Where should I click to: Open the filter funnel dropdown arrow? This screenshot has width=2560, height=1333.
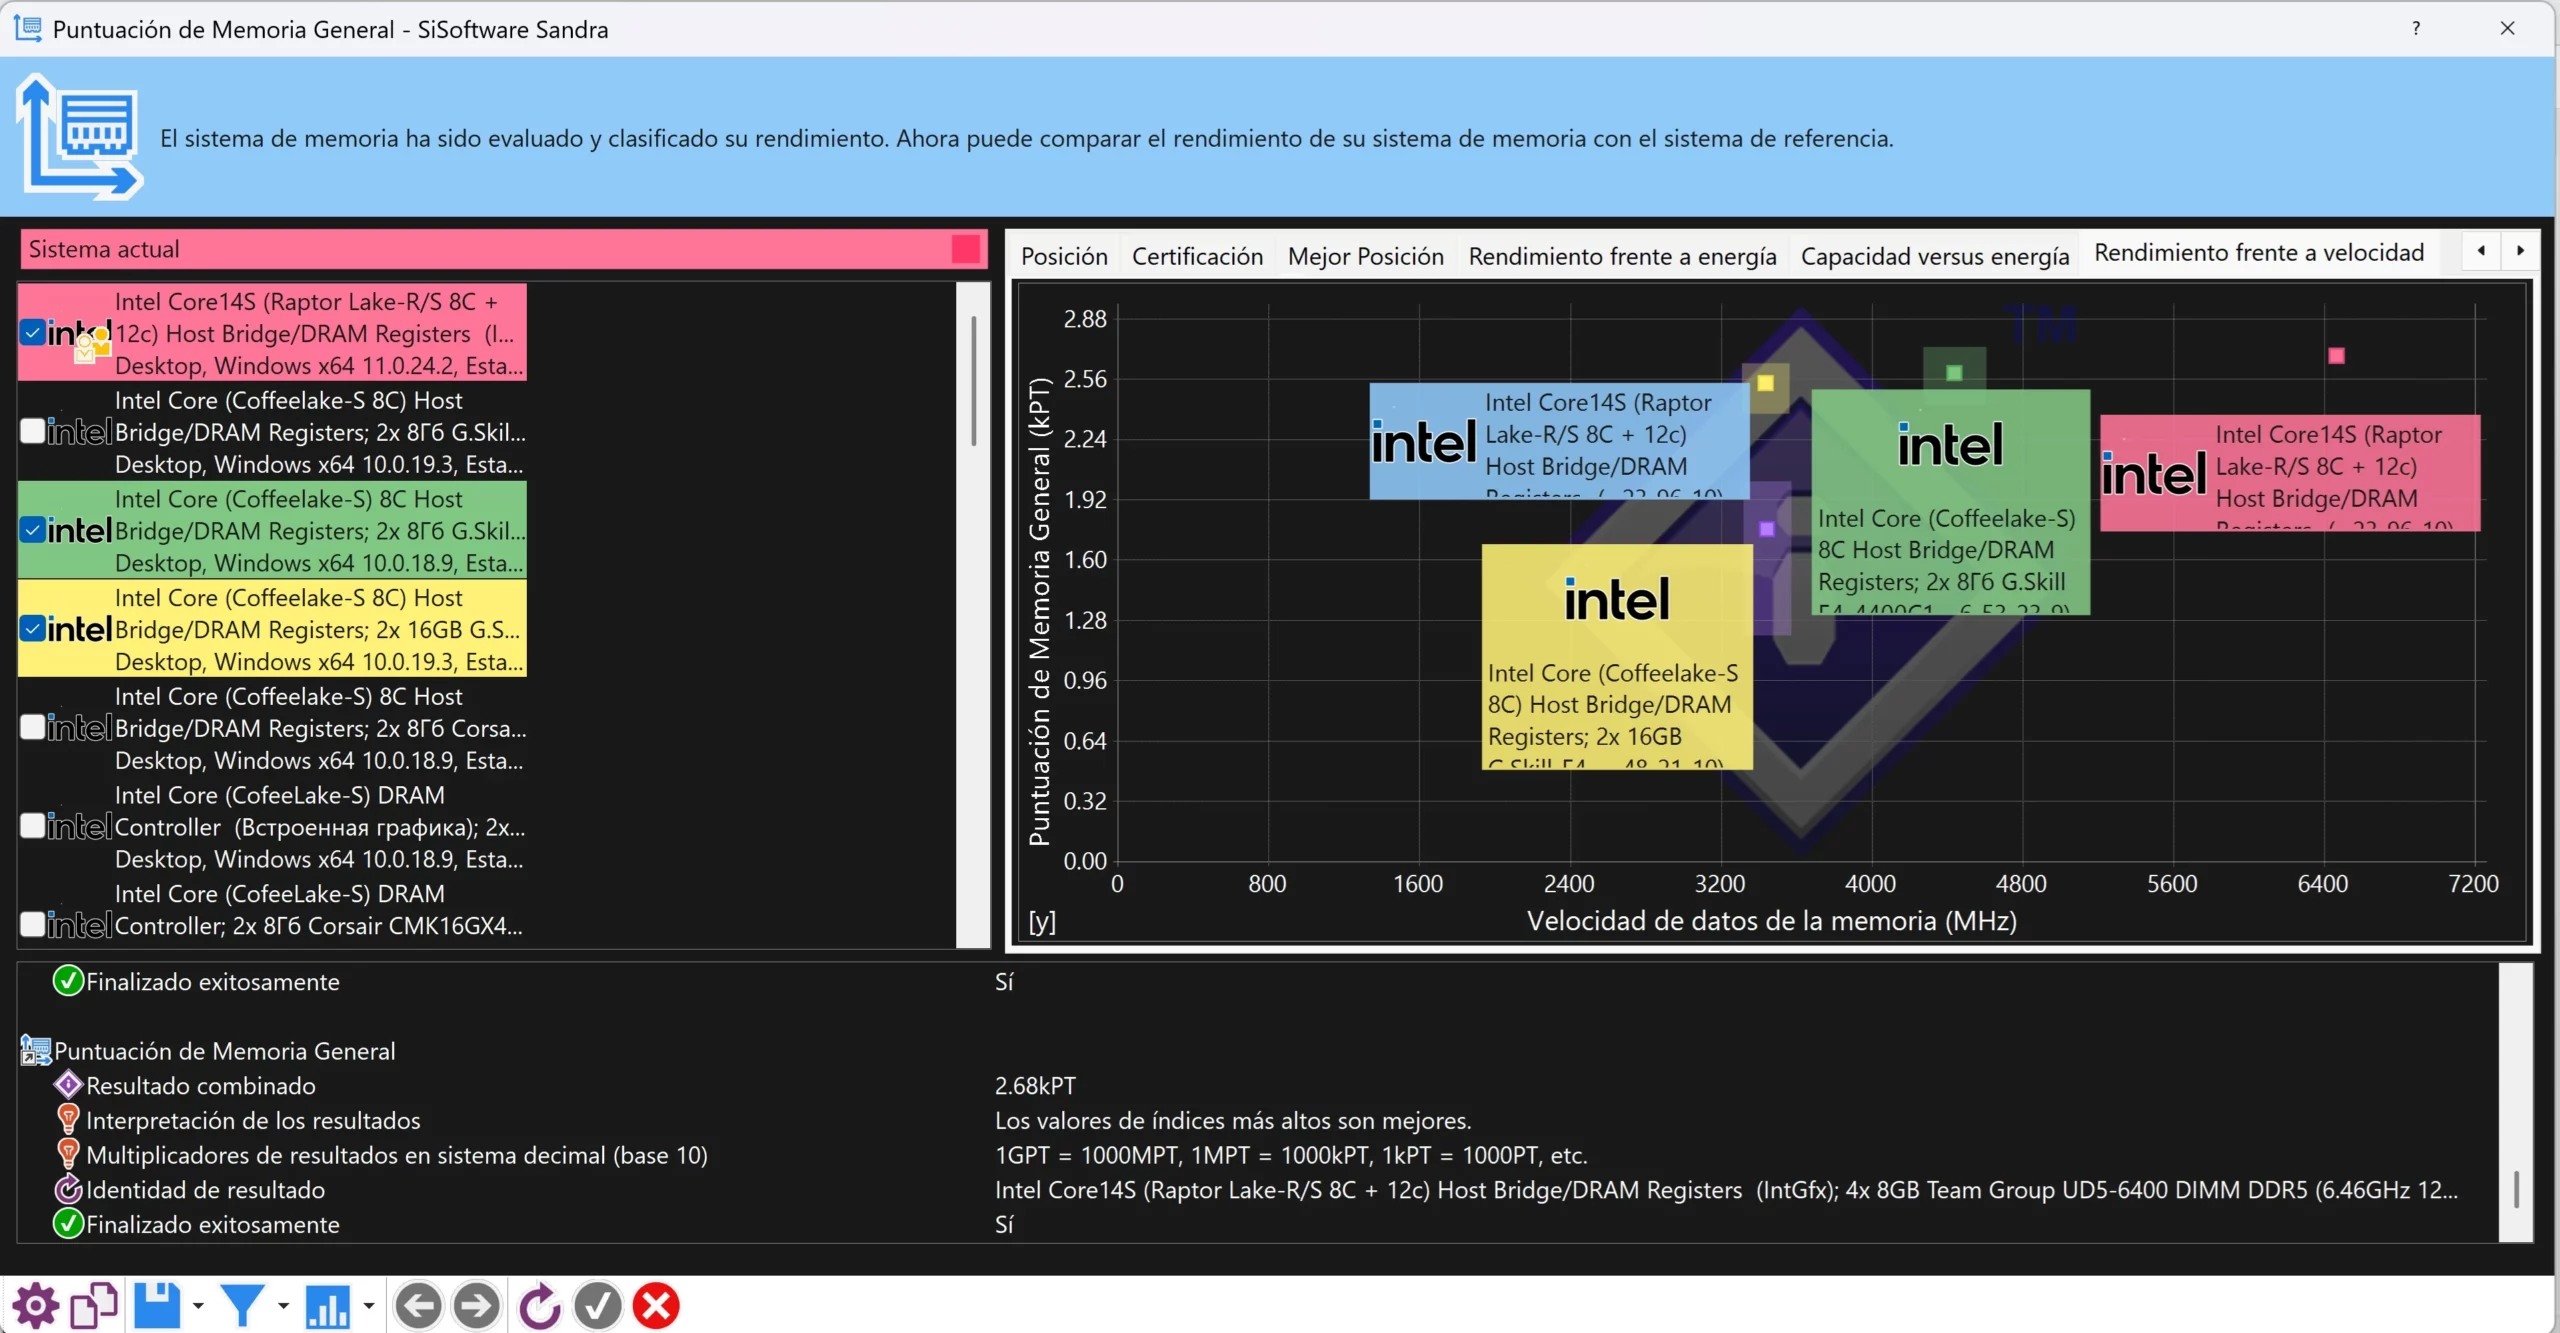pos(283,1305)
